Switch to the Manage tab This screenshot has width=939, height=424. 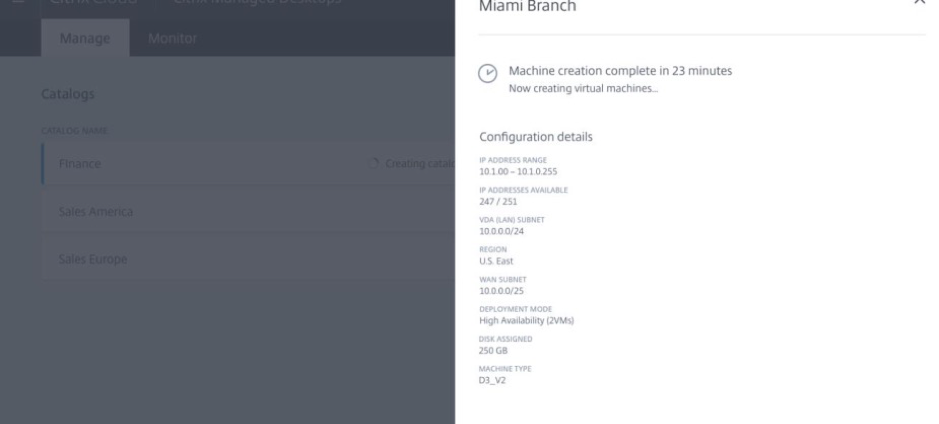tap(85, 38)
